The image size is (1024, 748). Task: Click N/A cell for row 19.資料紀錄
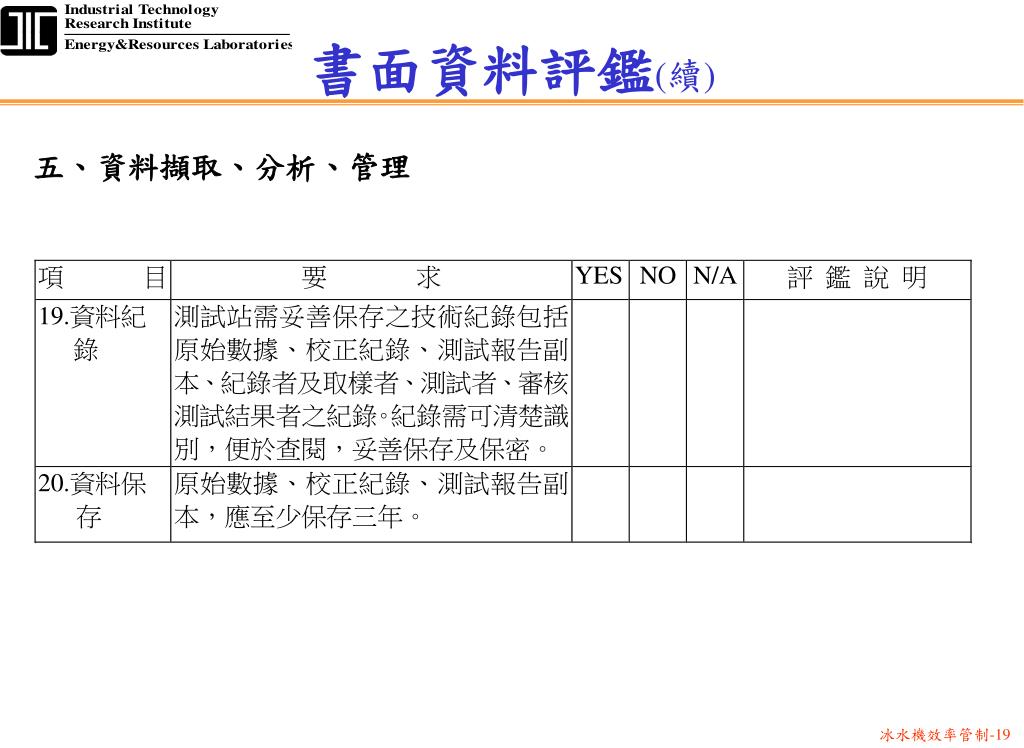click(715, 383)
